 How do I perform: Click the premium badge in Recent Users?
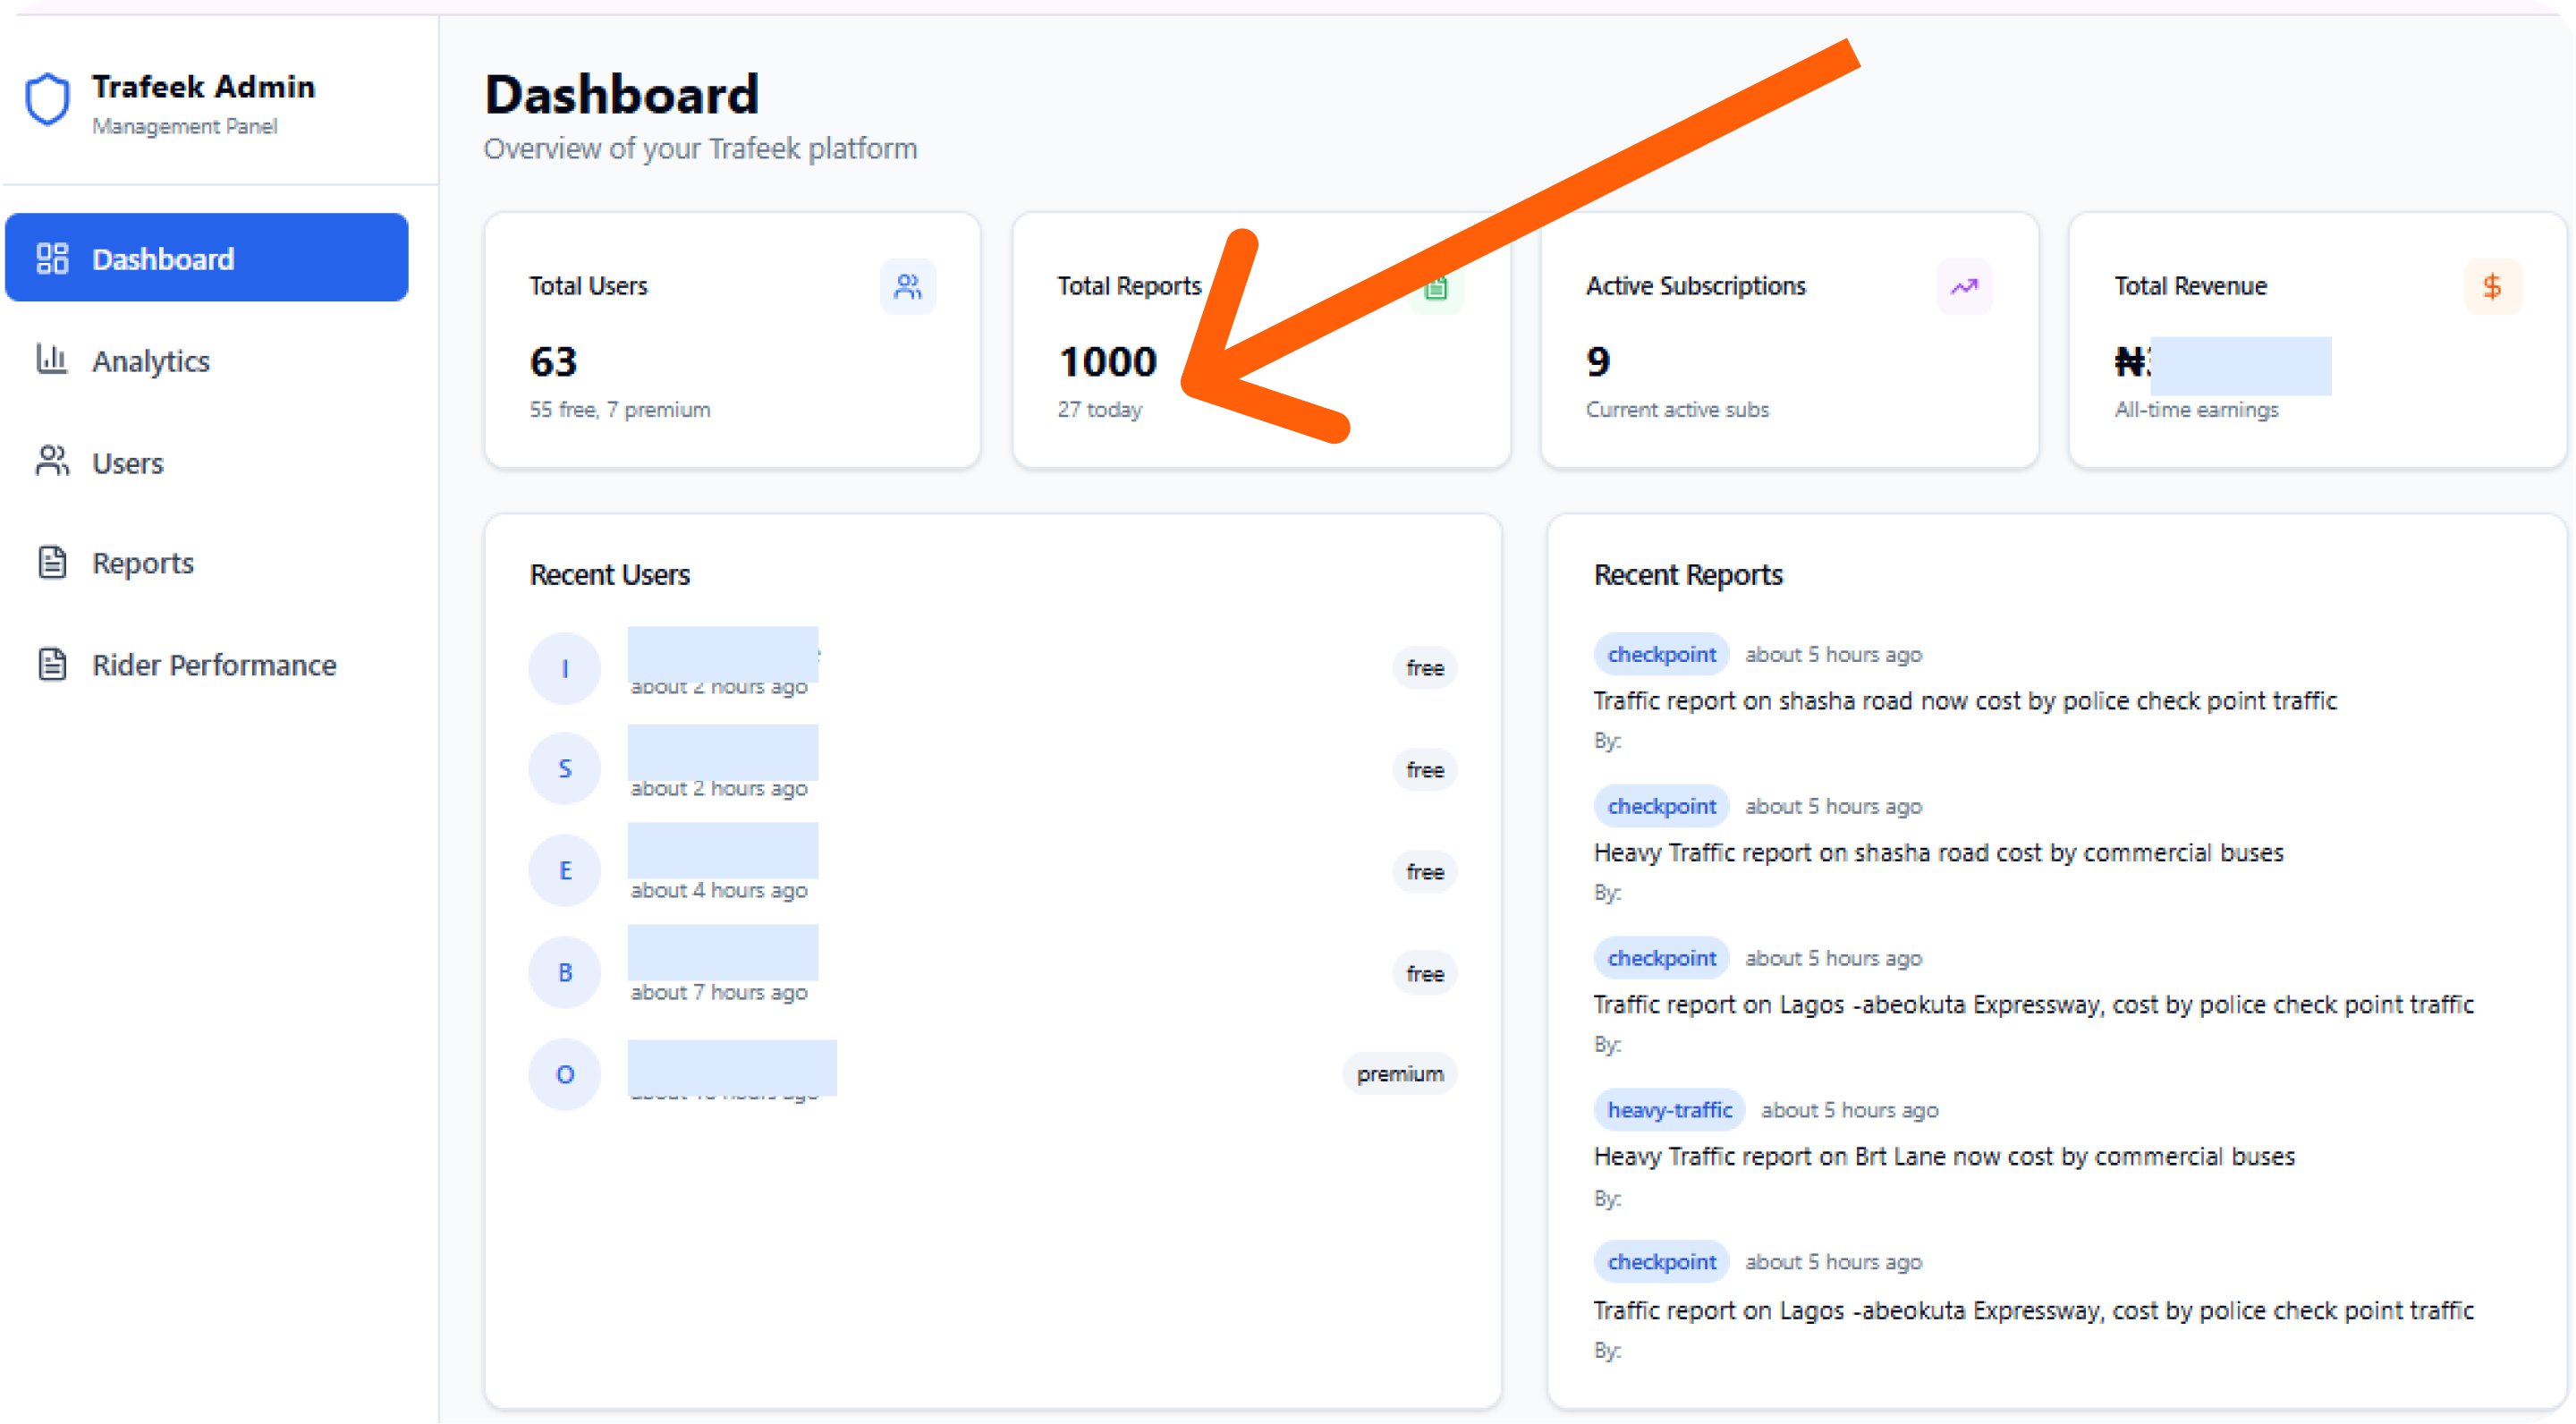[1399, 1074]
